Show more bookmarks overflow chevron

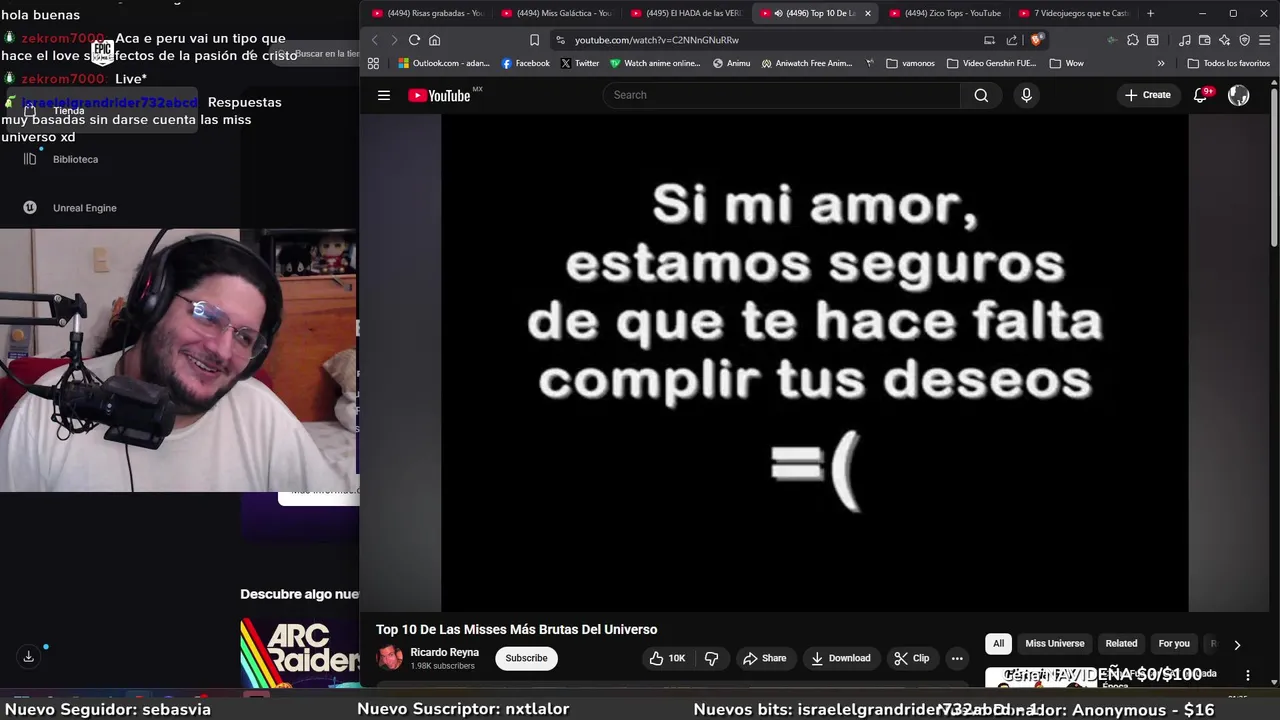[1161, 63]
